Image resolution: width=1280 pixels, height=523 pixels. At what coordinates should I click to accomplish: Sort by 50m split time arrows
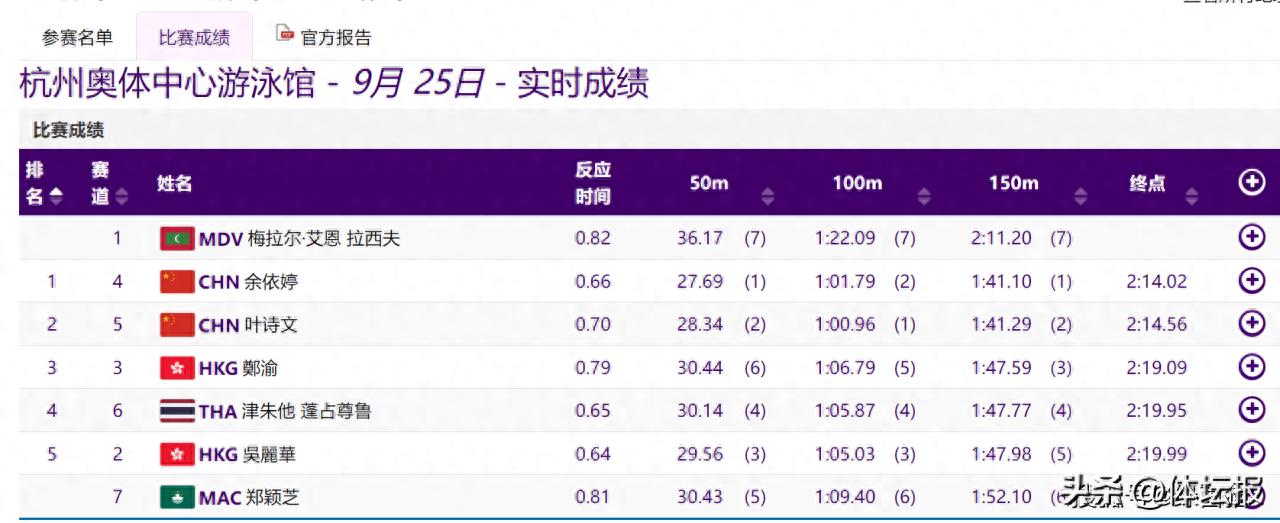(767, 197)
